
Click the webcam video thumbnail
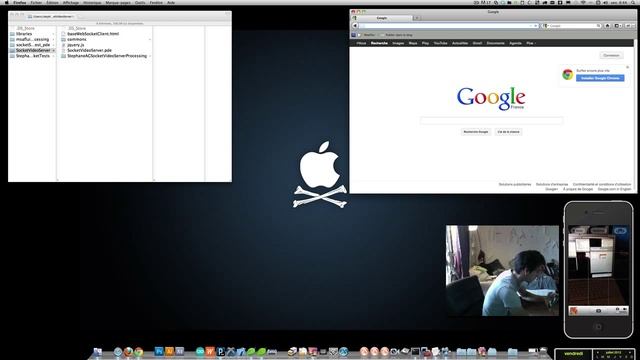click(502, 271)
